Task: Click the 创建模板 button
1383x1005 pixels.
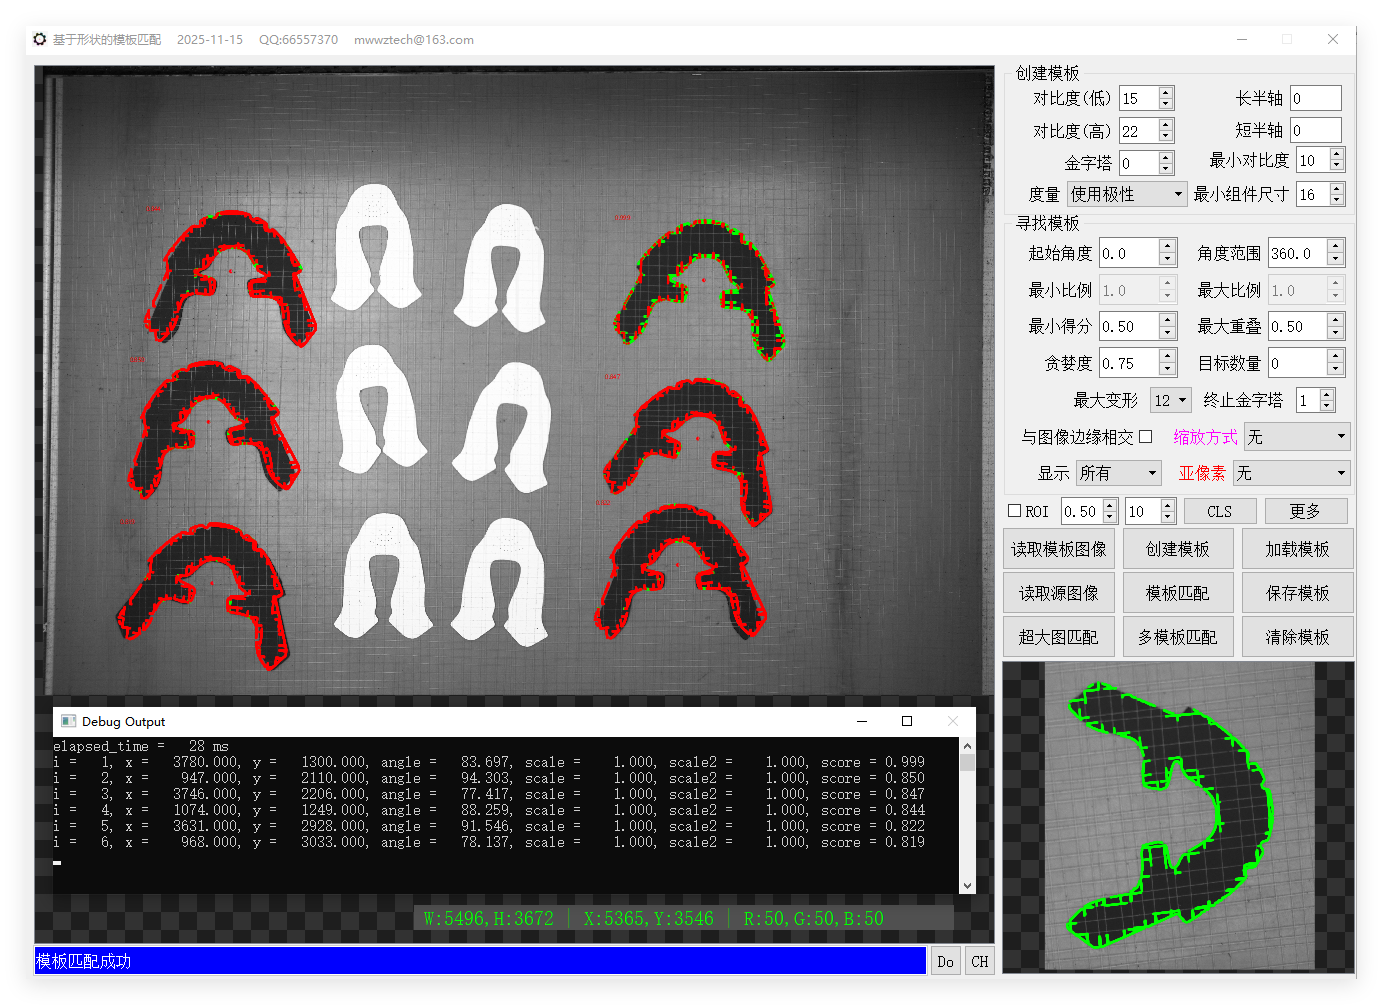Action: coord(1178,548)
